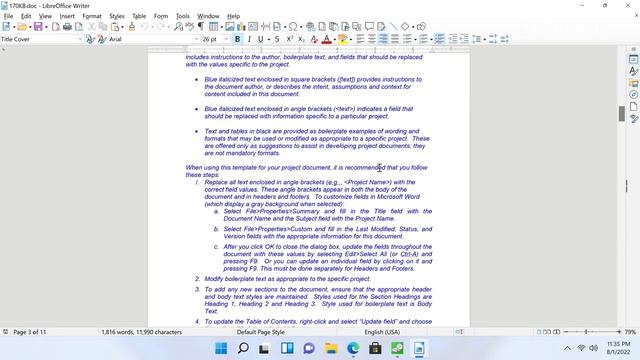Open sidebar Navigator compass icon
The width and height of the screenshot is (640, 360).
(633, 95)
